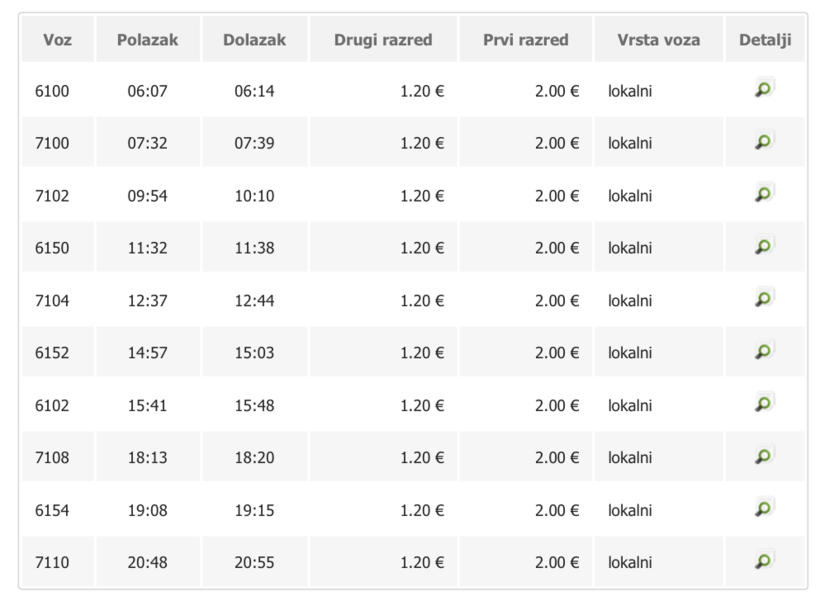The image size is (820, 601).
Task: Select train number 6100 cell
Action: click(x=52, y=91)
